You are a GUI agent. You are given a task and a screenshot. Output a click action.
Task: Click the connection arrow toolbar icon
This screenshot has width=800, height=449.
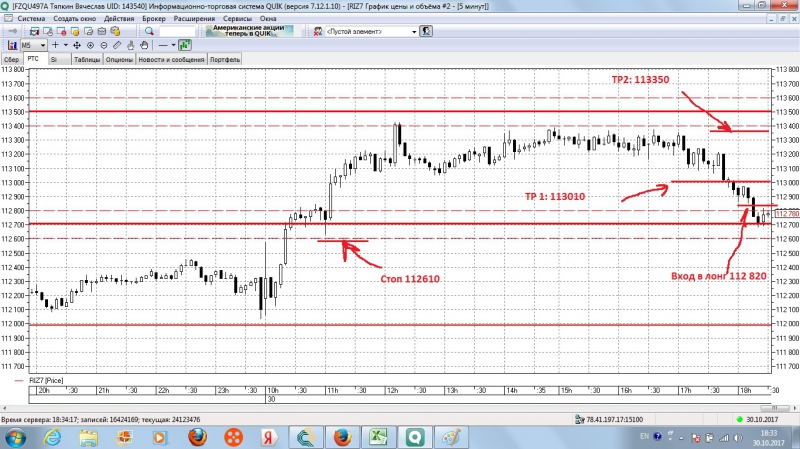click(12, 32)
